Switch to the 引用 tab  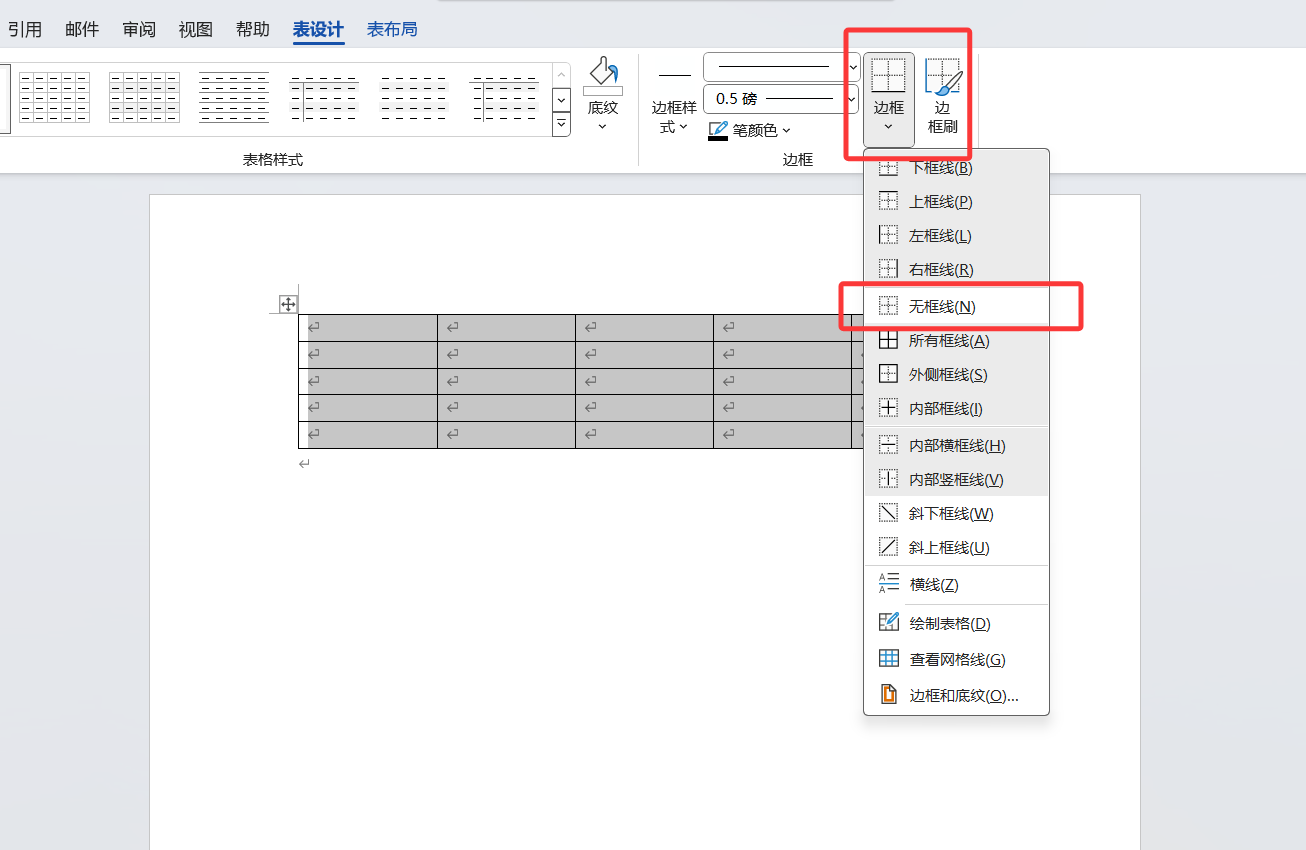coord(24,29)
